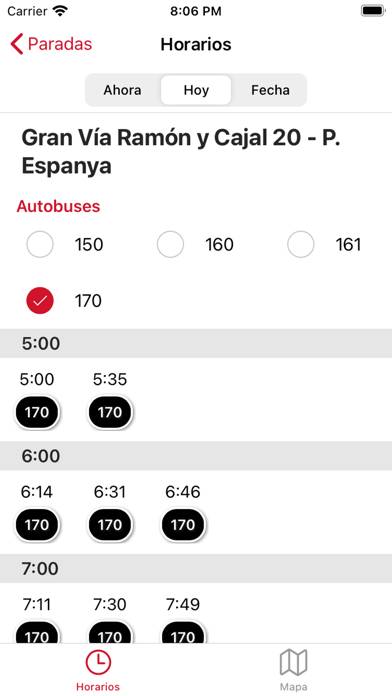This screenshot has width=392, height=696.
Task: Tap the 170 badge under 6:14
Action: point(37,525)
